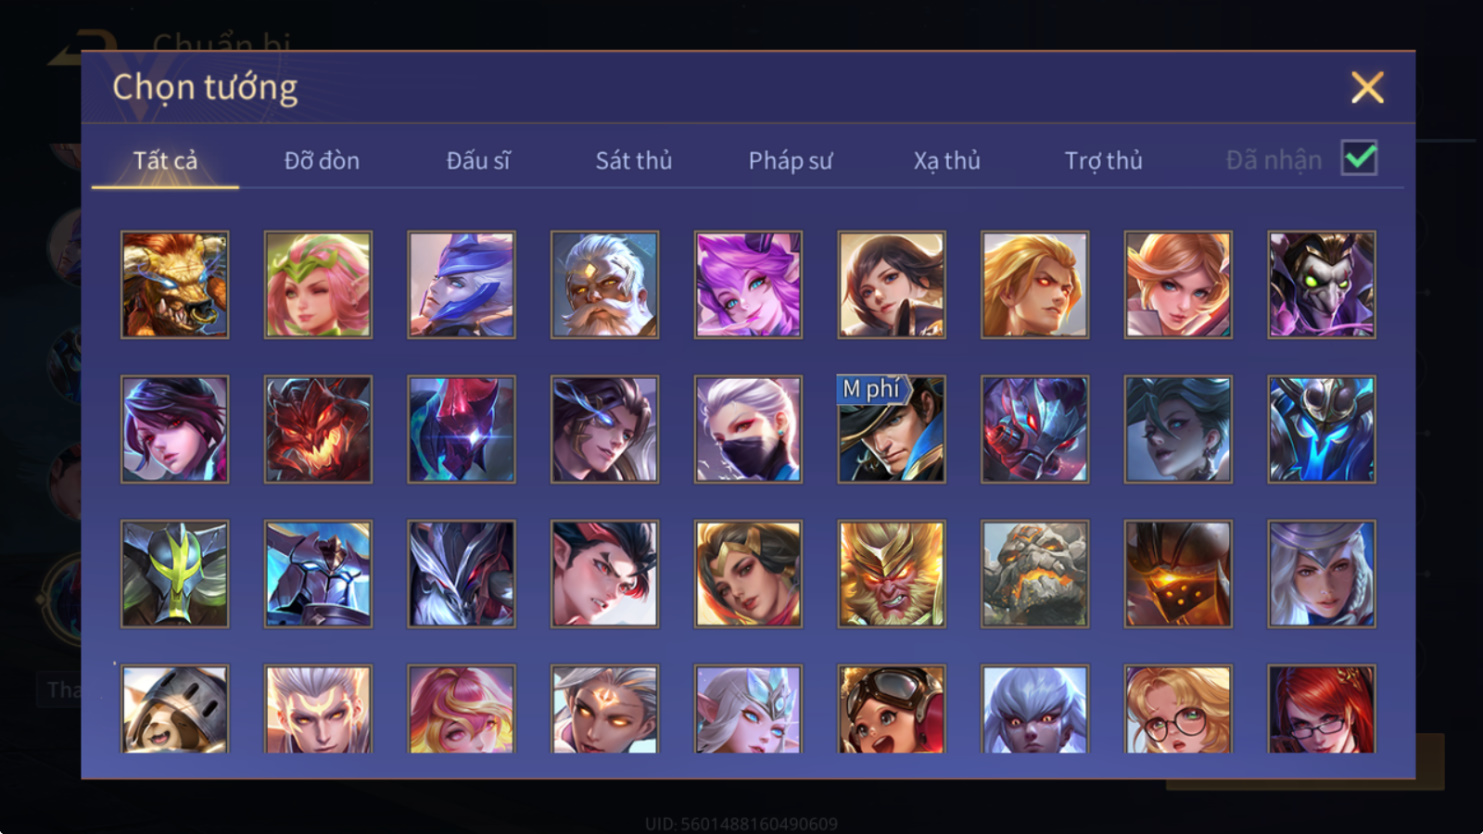Toggle the Đã nhận checkbox
Viewport: 1483px width, 834px height.
coord(1359,158)
